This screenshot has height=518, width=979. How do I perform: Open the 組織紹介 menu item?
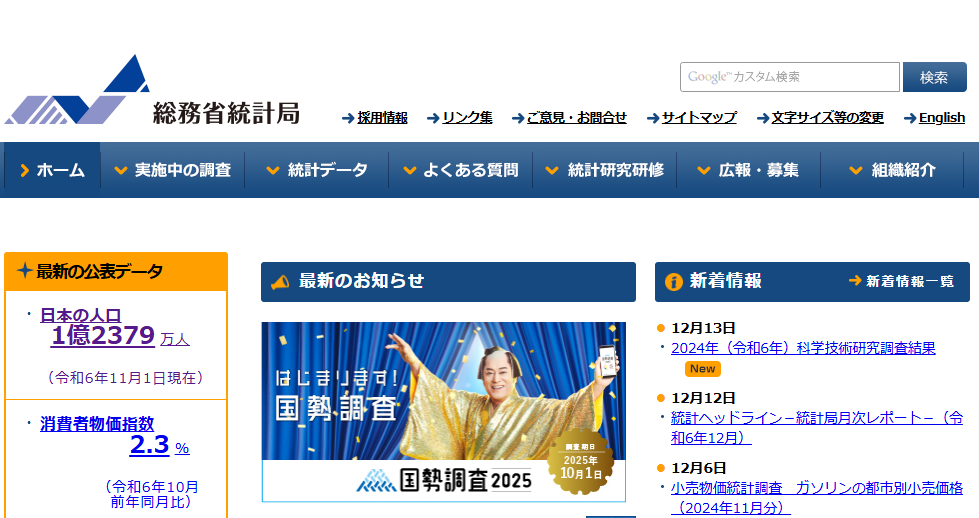(x=893, y=170)
